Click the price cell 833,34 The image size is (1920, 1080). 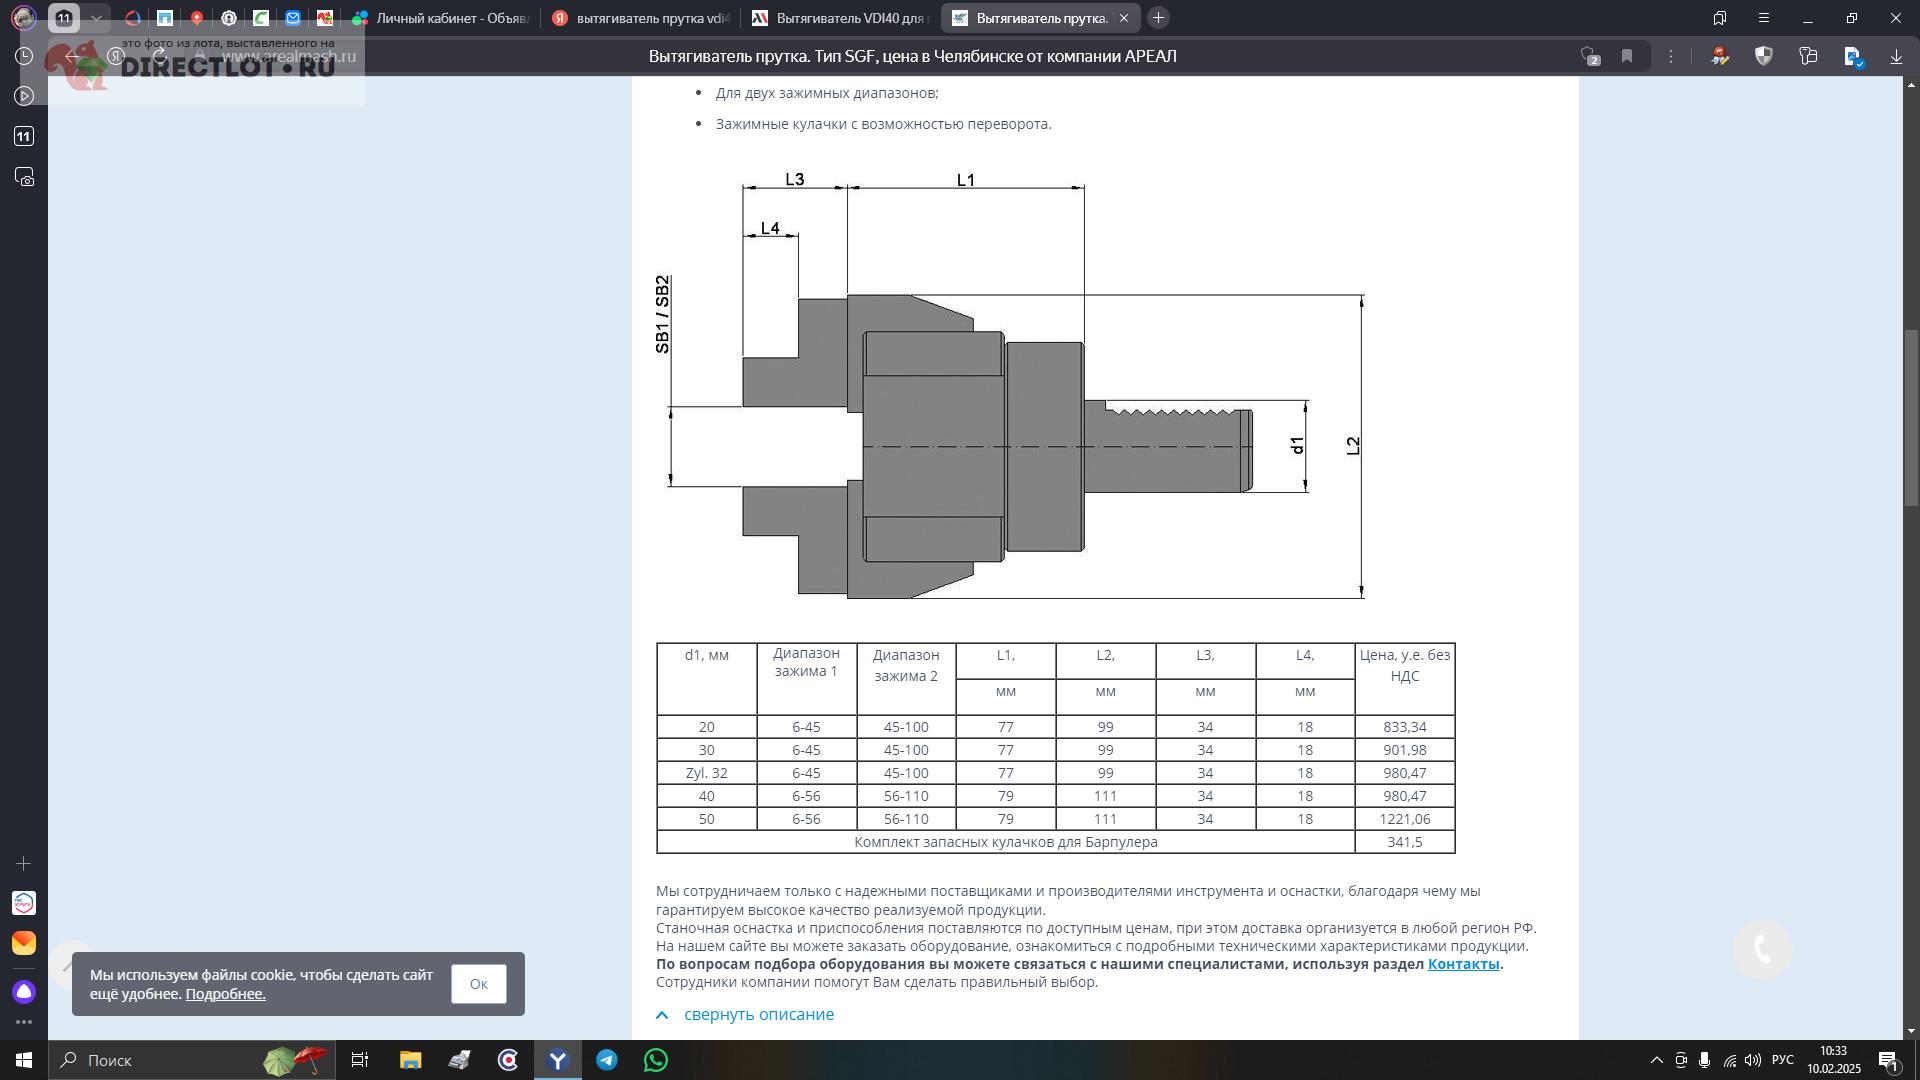(1405, 727)
